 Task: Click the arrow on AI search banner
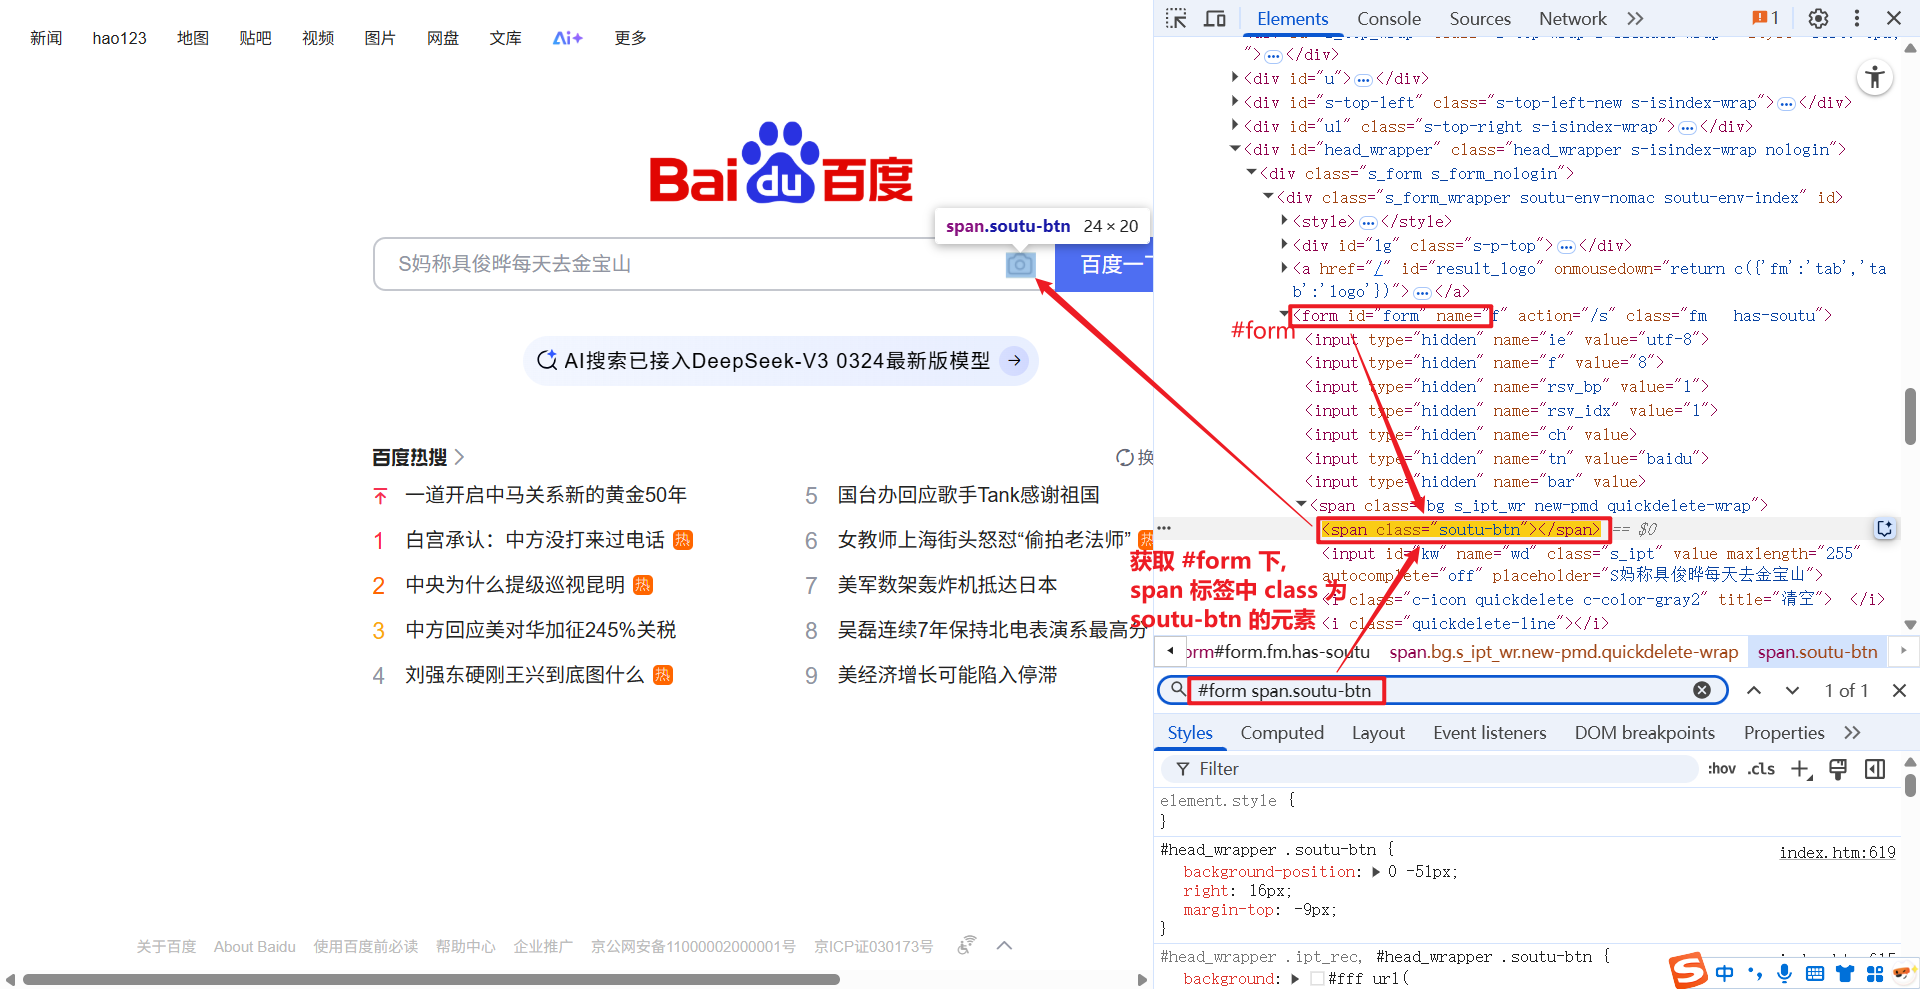point(1015,360)
